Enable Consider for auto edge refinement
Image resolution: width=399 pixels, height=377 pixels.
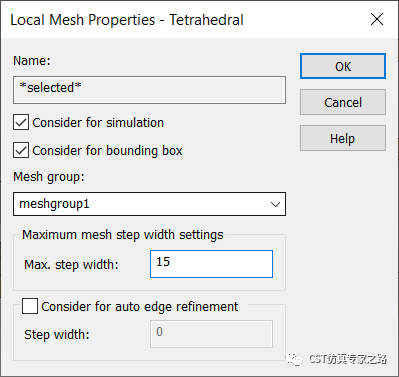tap(30, 306)
